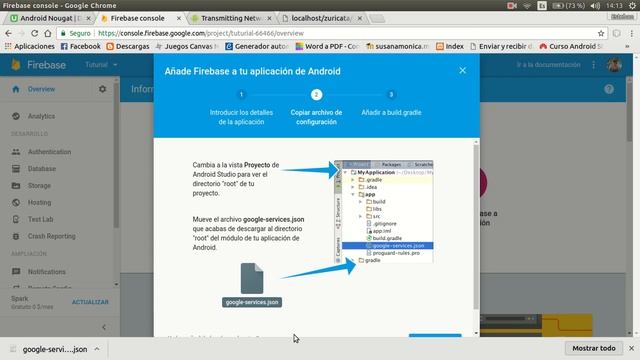Open the Tutorial project dropdown

point(101,64)
